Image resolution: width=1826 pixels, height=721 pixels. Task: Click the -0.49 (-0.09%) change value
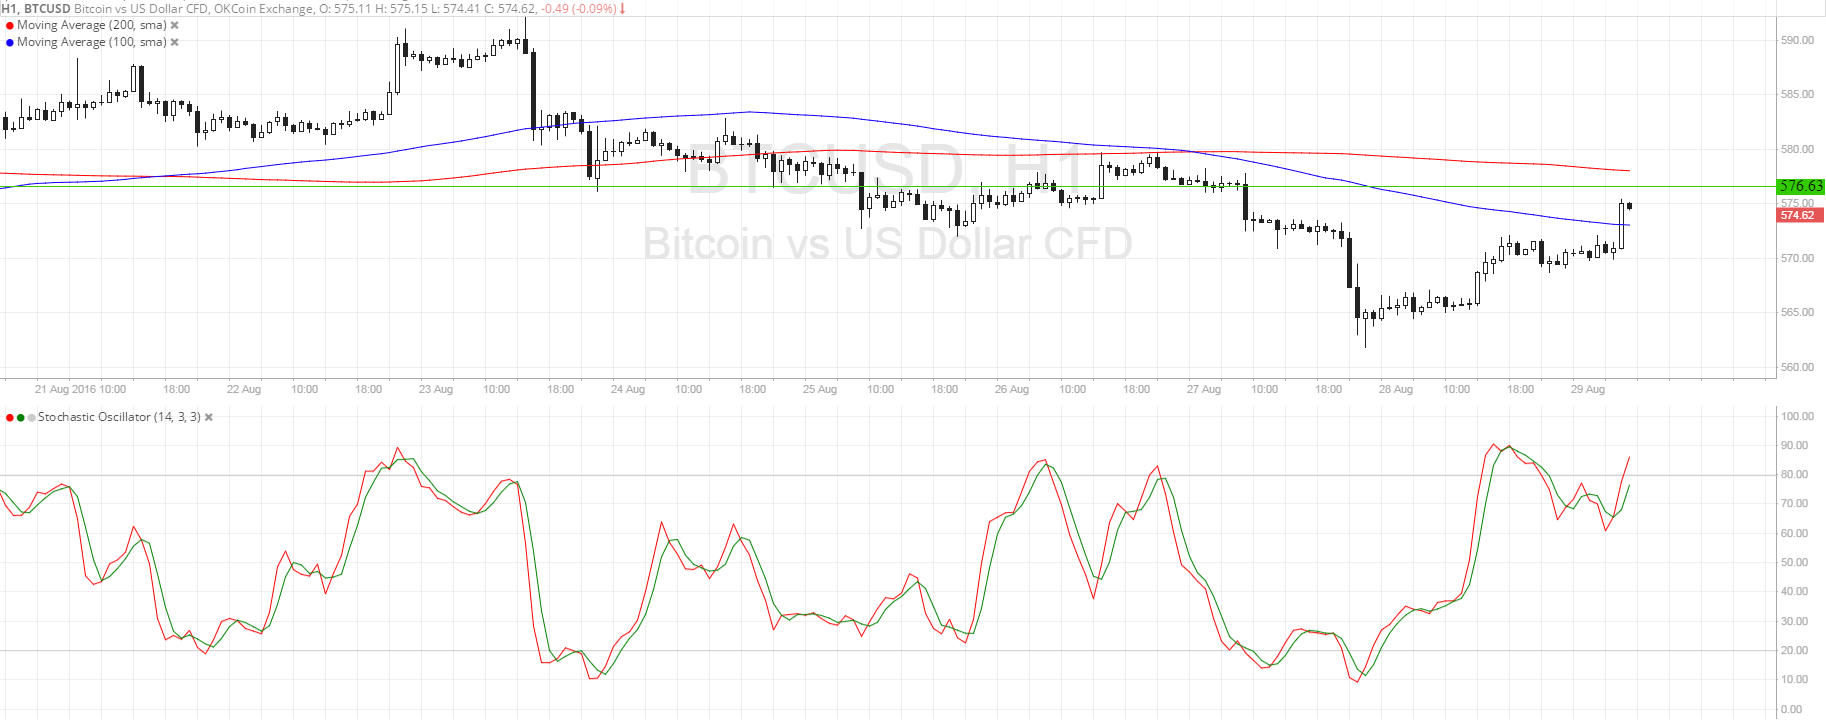[579, 9]
